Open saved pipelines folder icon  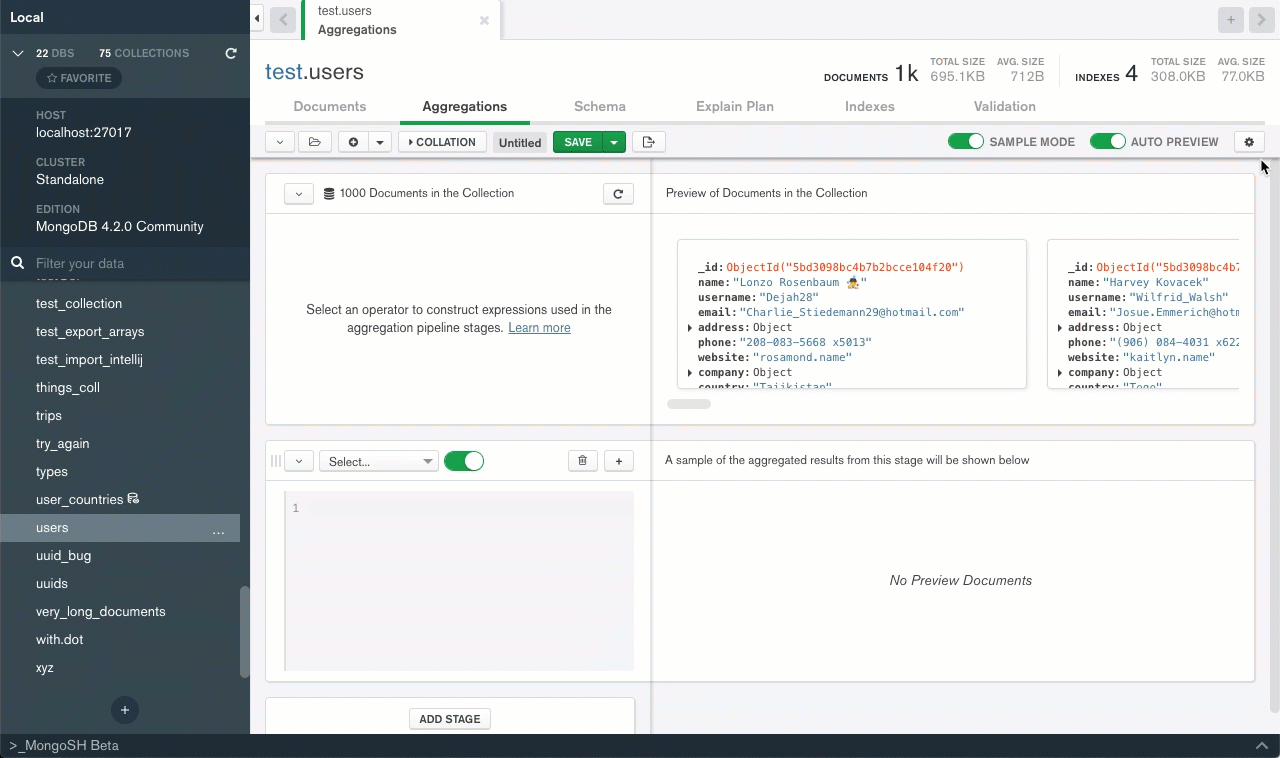coord(314,142)
